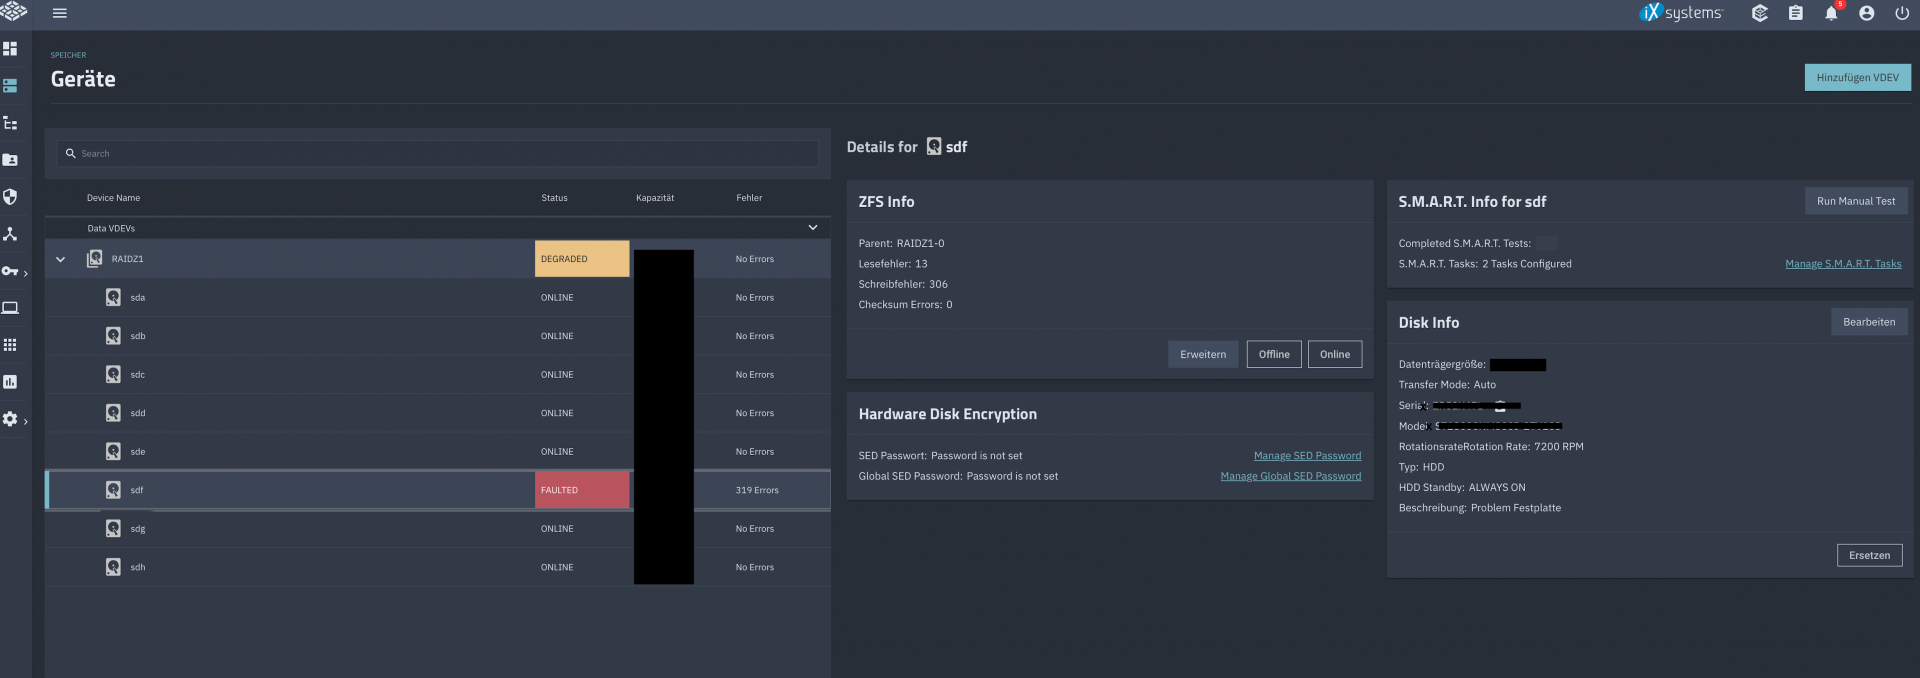Screen dimensions: 1920x678
Task: Click the disk icon of sdc
Action: tap(113, 374)
